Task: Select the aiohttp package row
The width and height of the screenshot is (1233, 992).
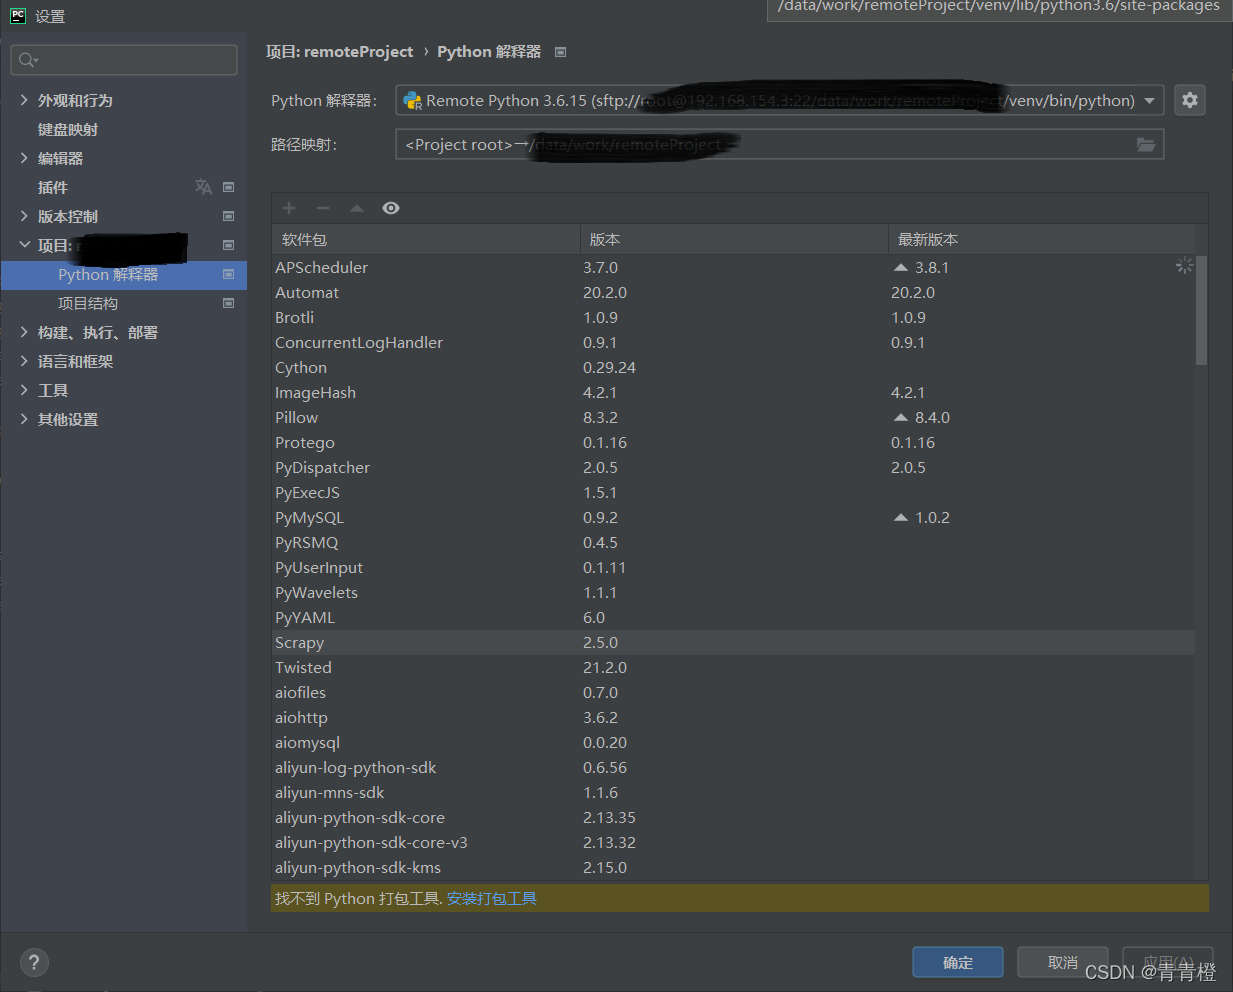Action: click(733, 717)
